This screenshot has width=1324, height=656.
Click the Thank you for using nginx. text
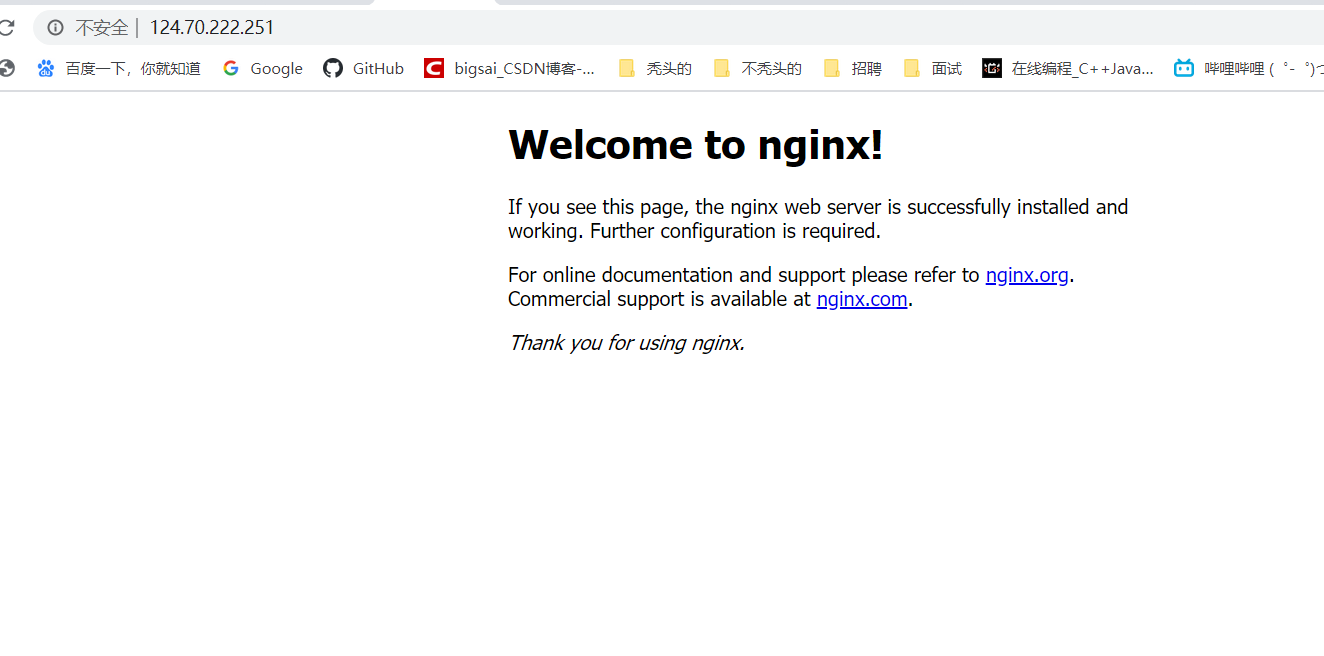[627, 343]
